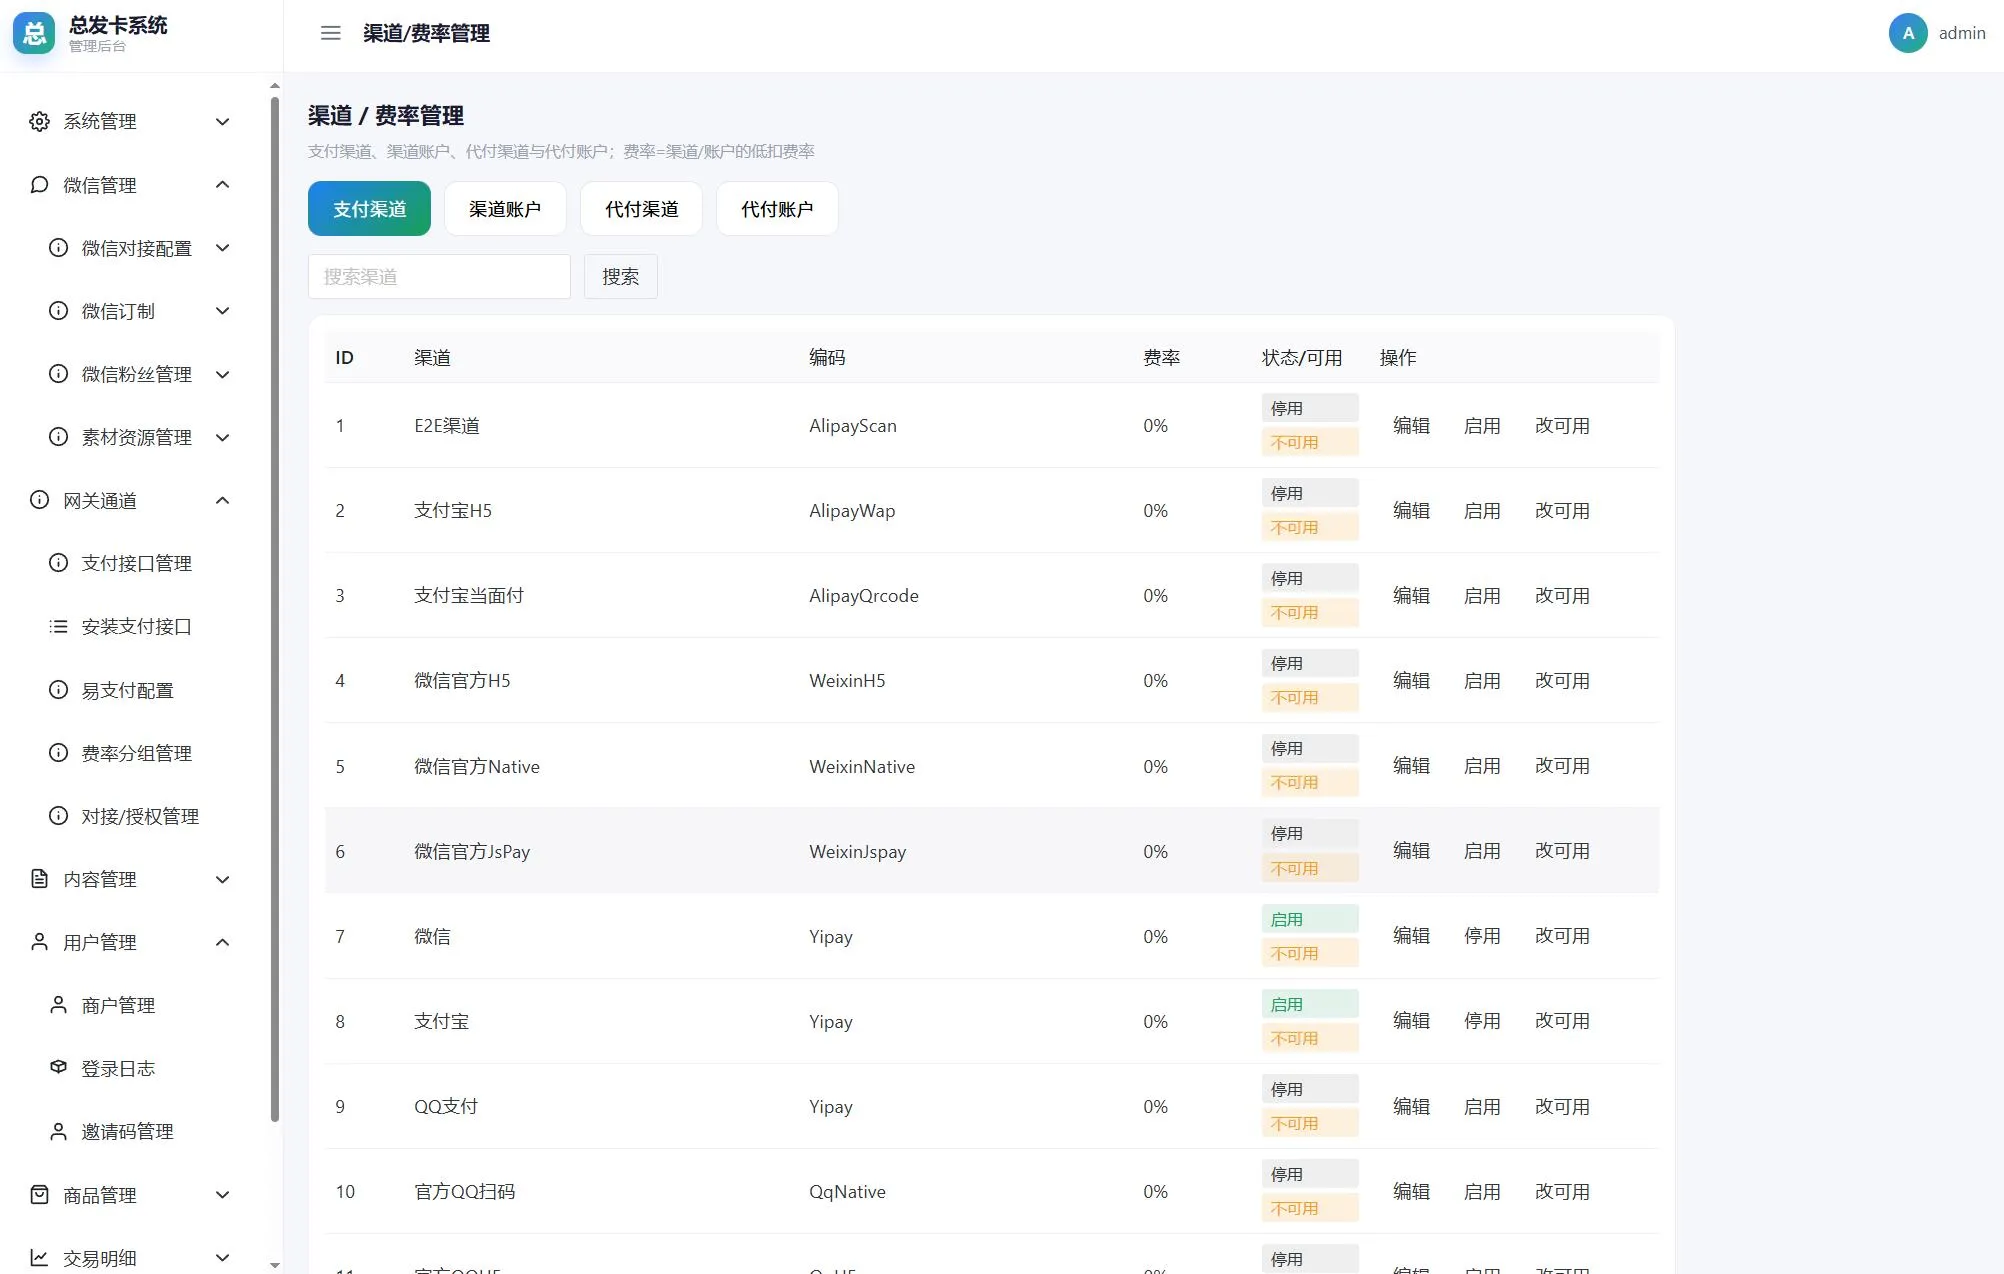The width and height of the screenshot is (2004, 1274).
Task: Open 费率分组管理 in sidebar
Action: tap(136, 753)
